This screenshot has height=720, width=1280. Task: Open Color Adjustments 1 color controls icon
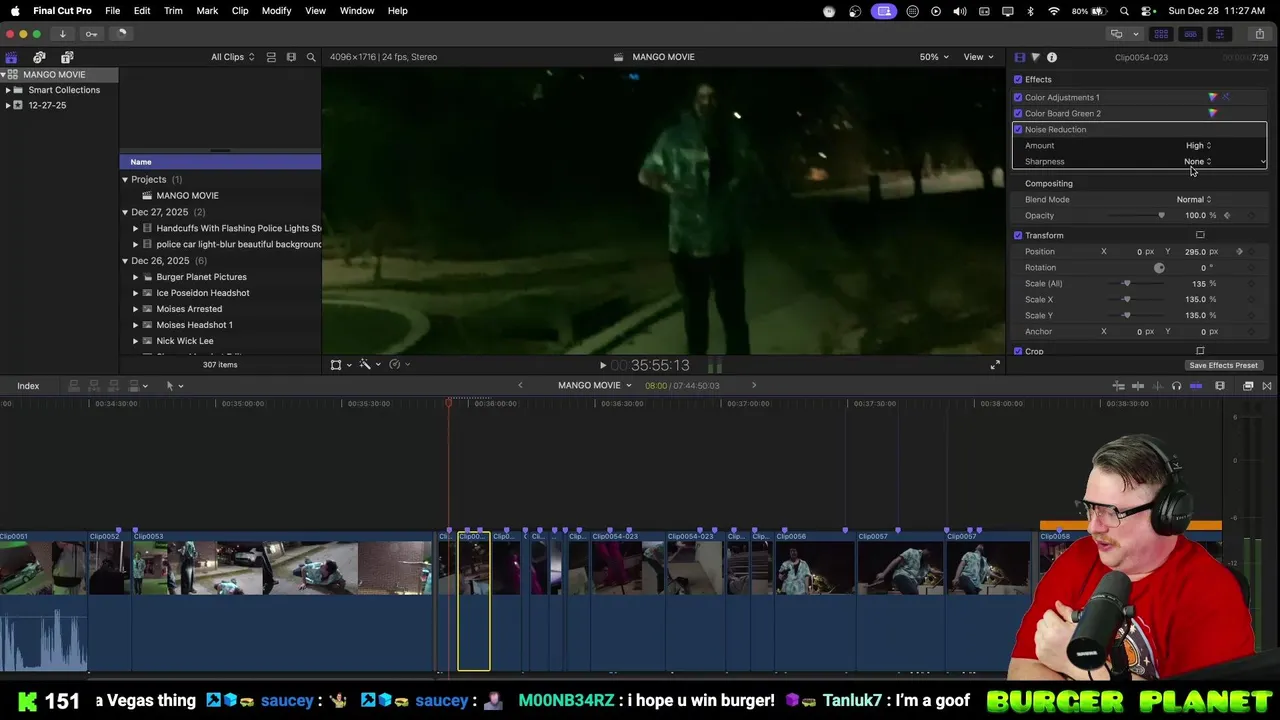tap(1213, 97)
